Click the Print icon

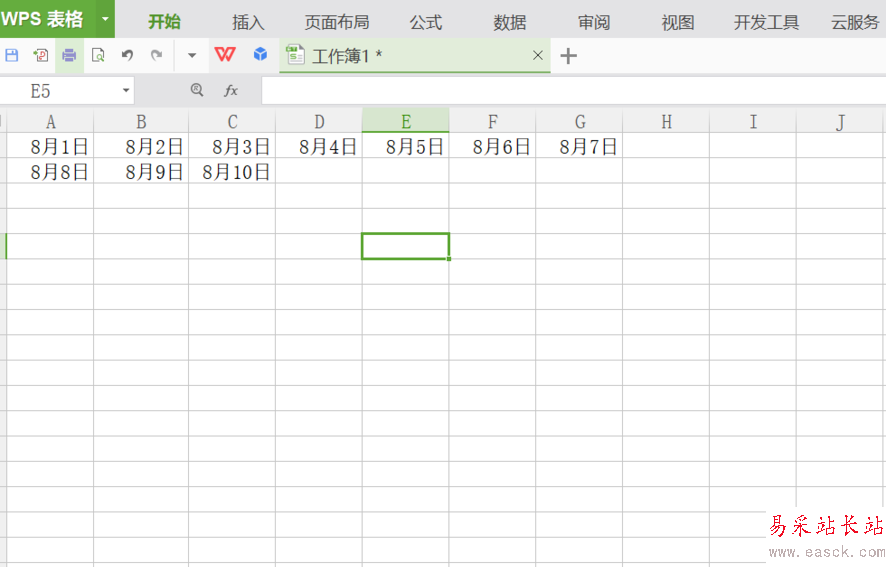point(69,55)
